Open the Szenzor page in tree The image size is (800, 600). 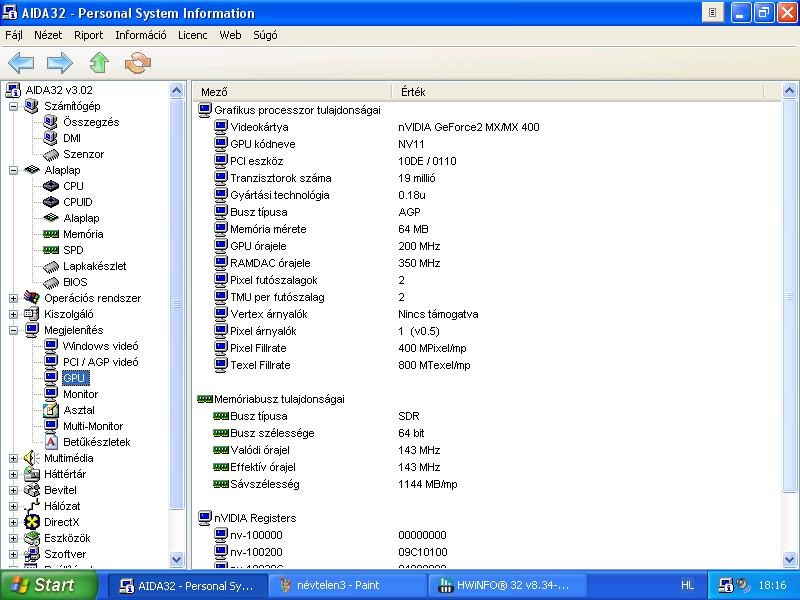(83, 154)
